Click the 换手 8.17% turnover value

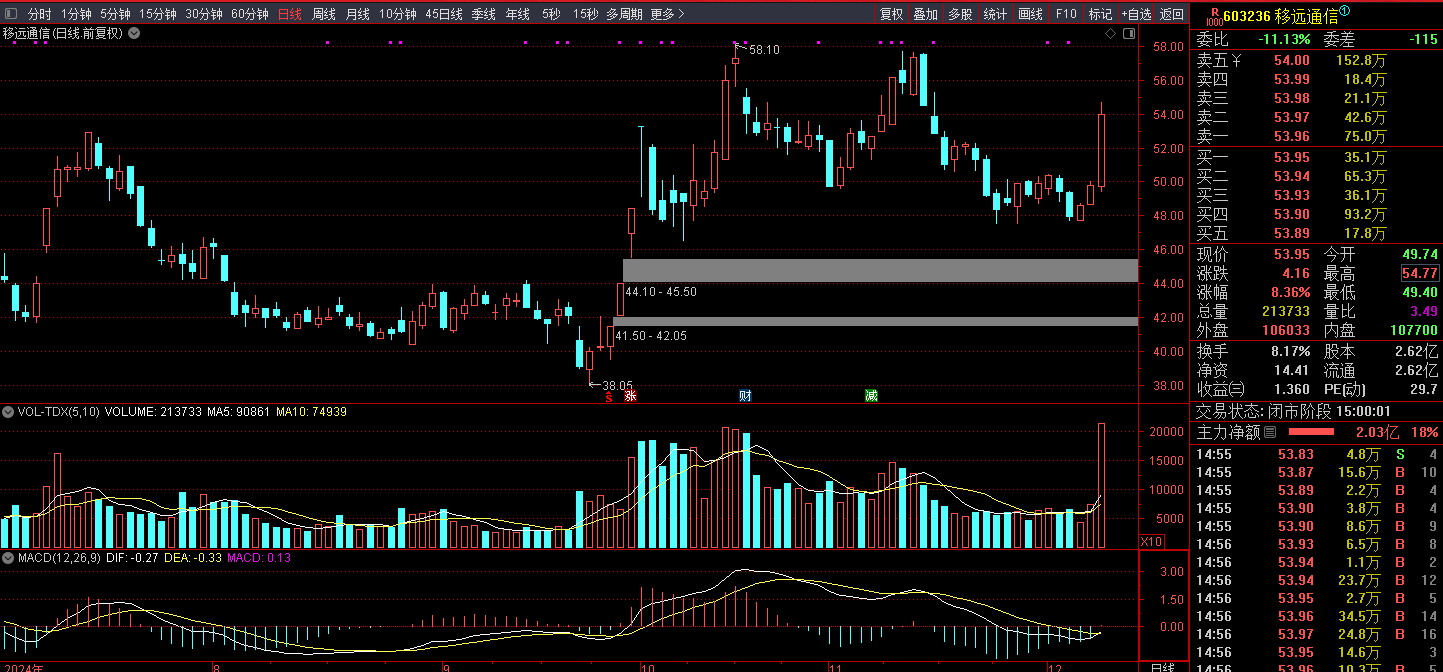pos(1290,351)
